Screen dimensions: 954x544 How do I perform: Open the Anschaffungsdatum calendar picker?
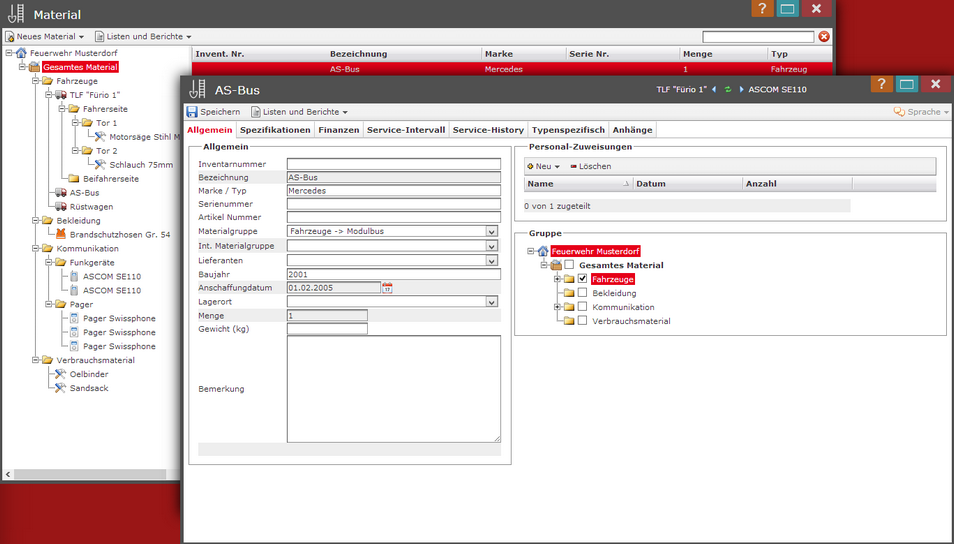point(388,288)
